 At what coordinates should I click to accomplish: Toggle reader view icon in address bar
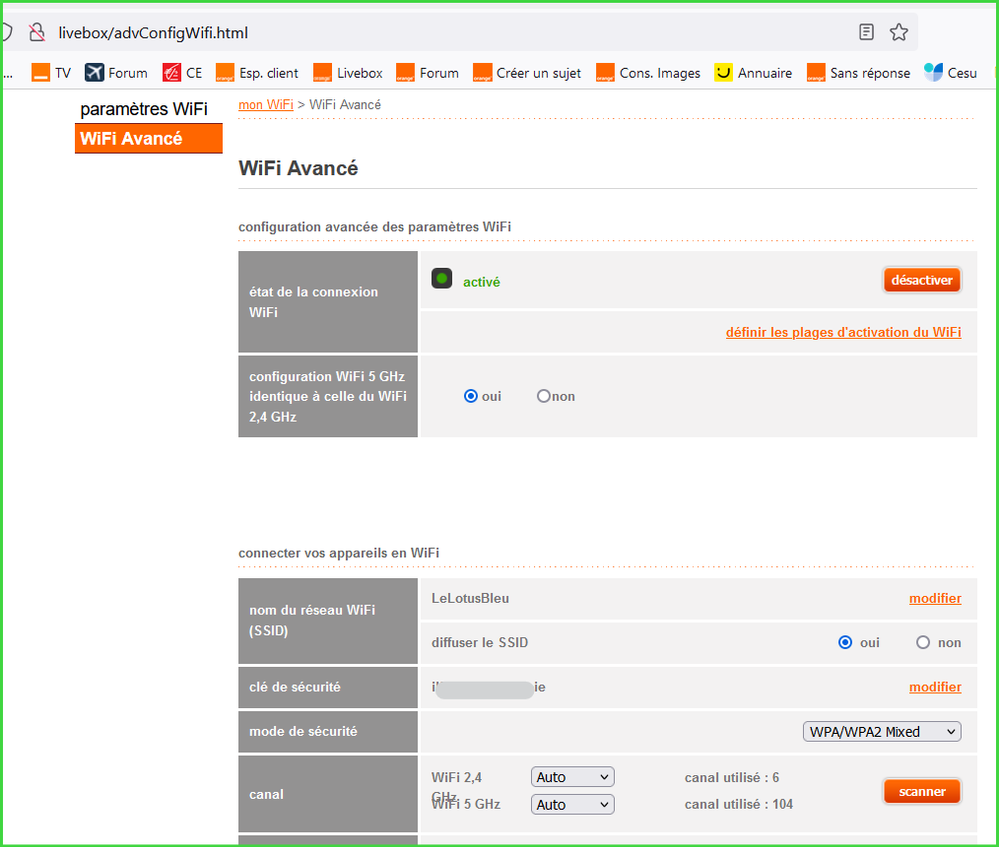(x=866, y=32)
